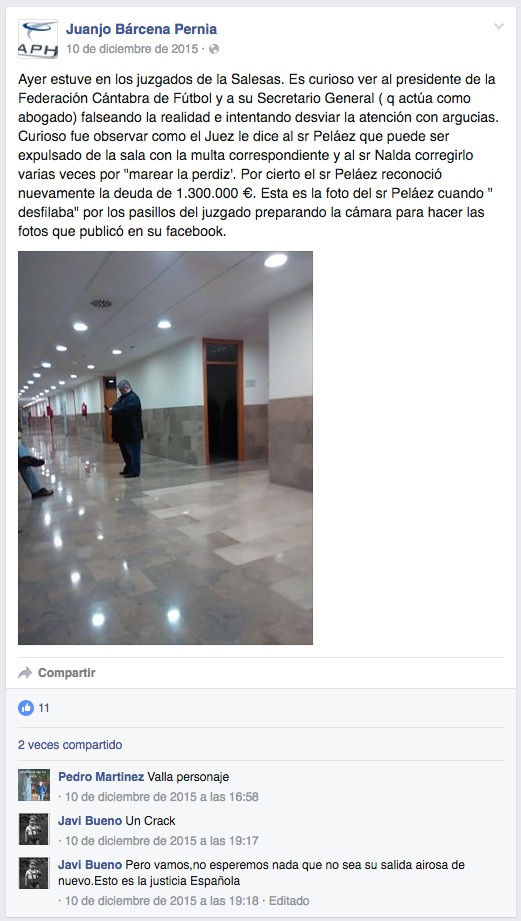This screenshot has width=521, height=921.
Task: Open timestamp of Pedro Martinez's comment 16:58
Action: (162, 797)
